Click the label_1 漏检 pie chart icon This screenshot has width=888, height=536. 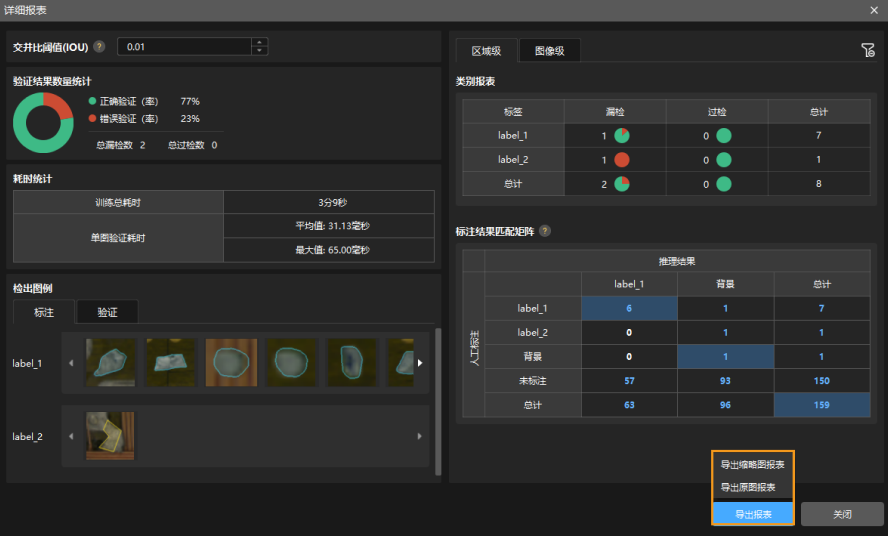622,135
